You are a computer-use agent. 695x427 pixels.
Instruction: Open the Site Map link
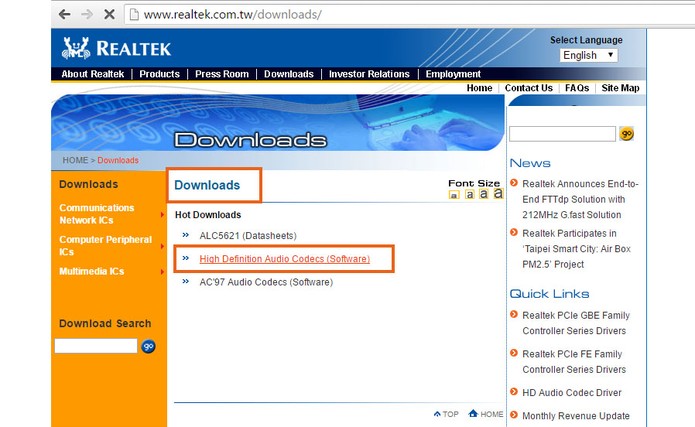(x=620, y=88)
